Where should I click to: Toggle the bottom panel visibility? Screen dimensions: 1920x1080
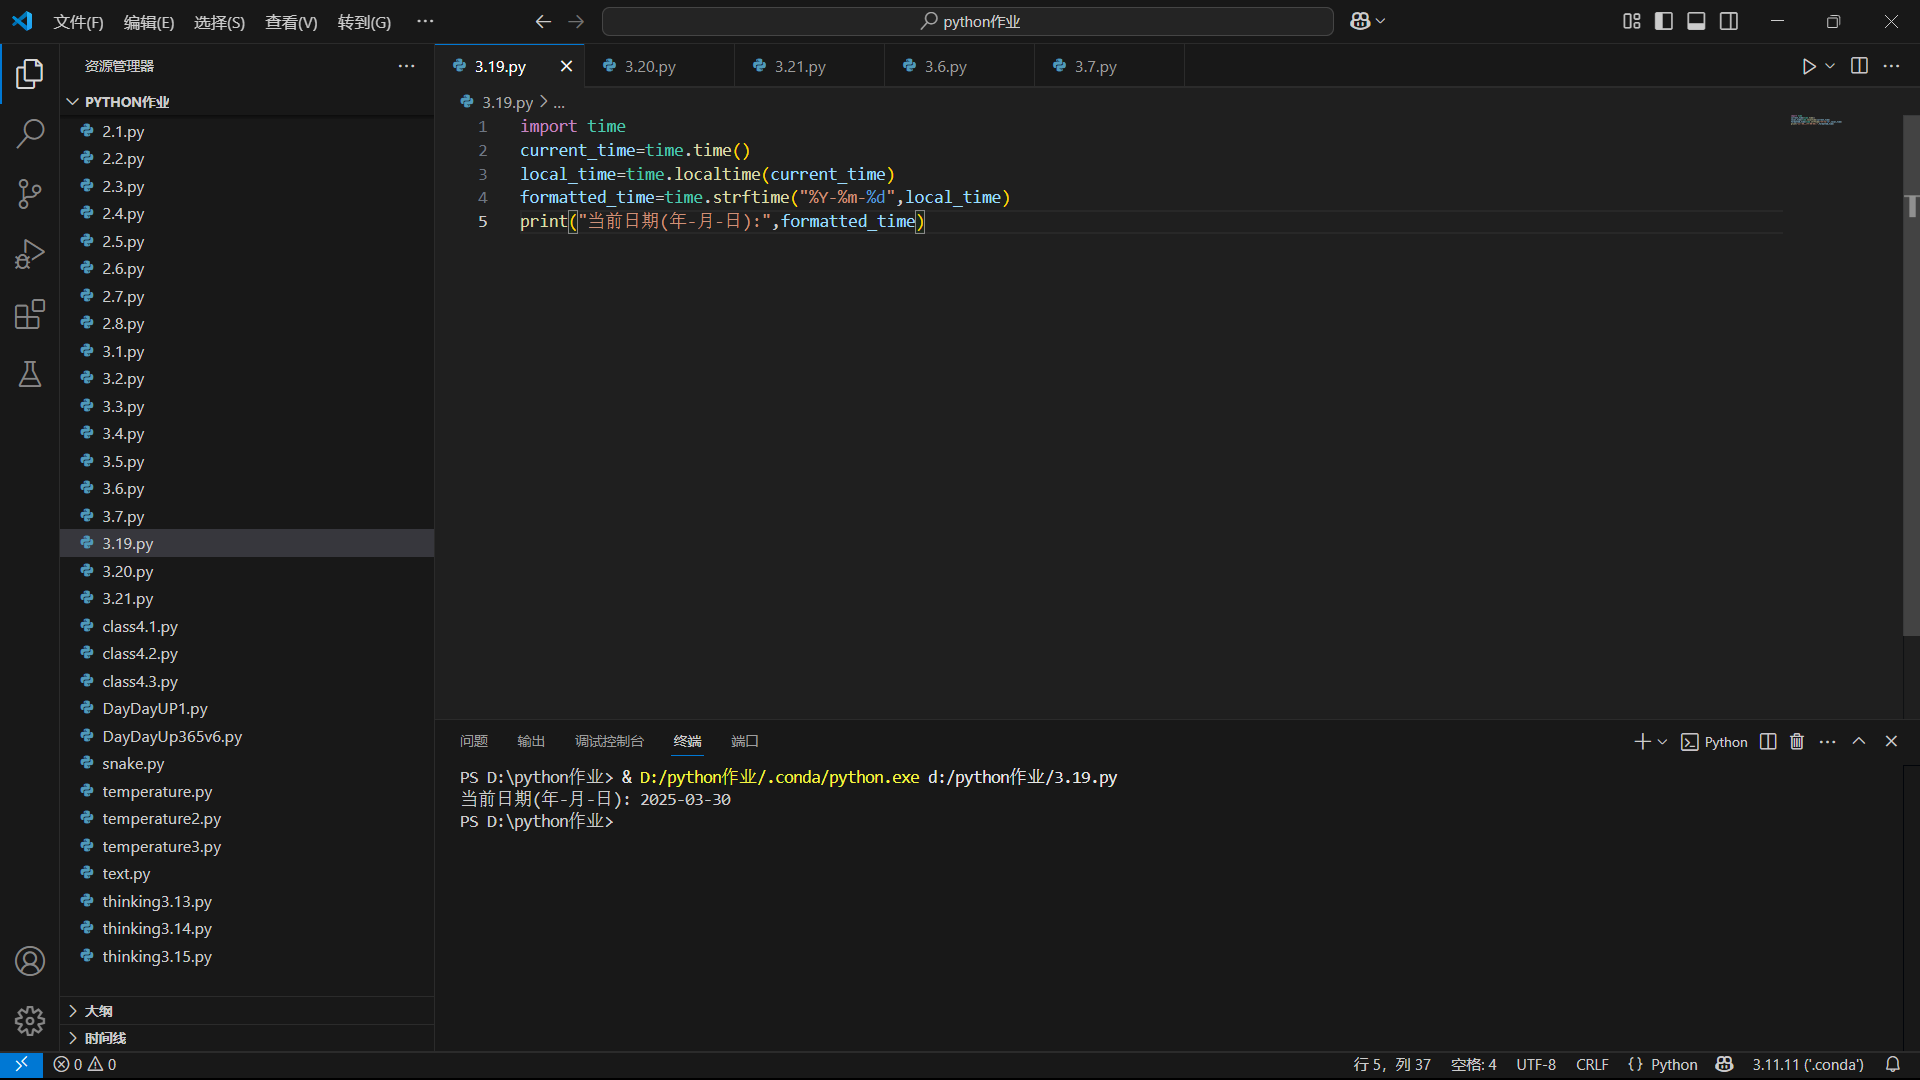pos(1696,21)
